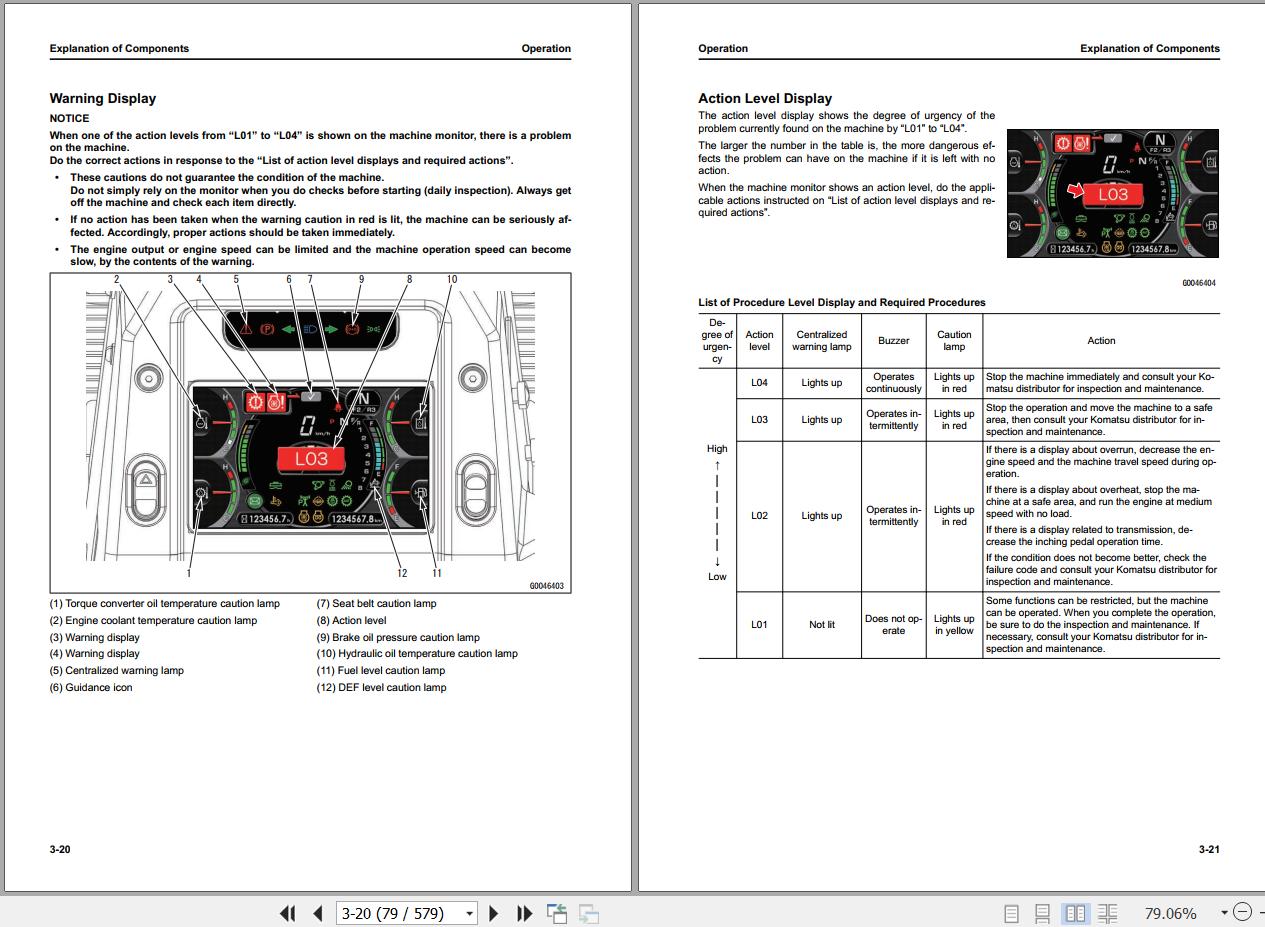Click the zoom level 79.06% field

1171,913
